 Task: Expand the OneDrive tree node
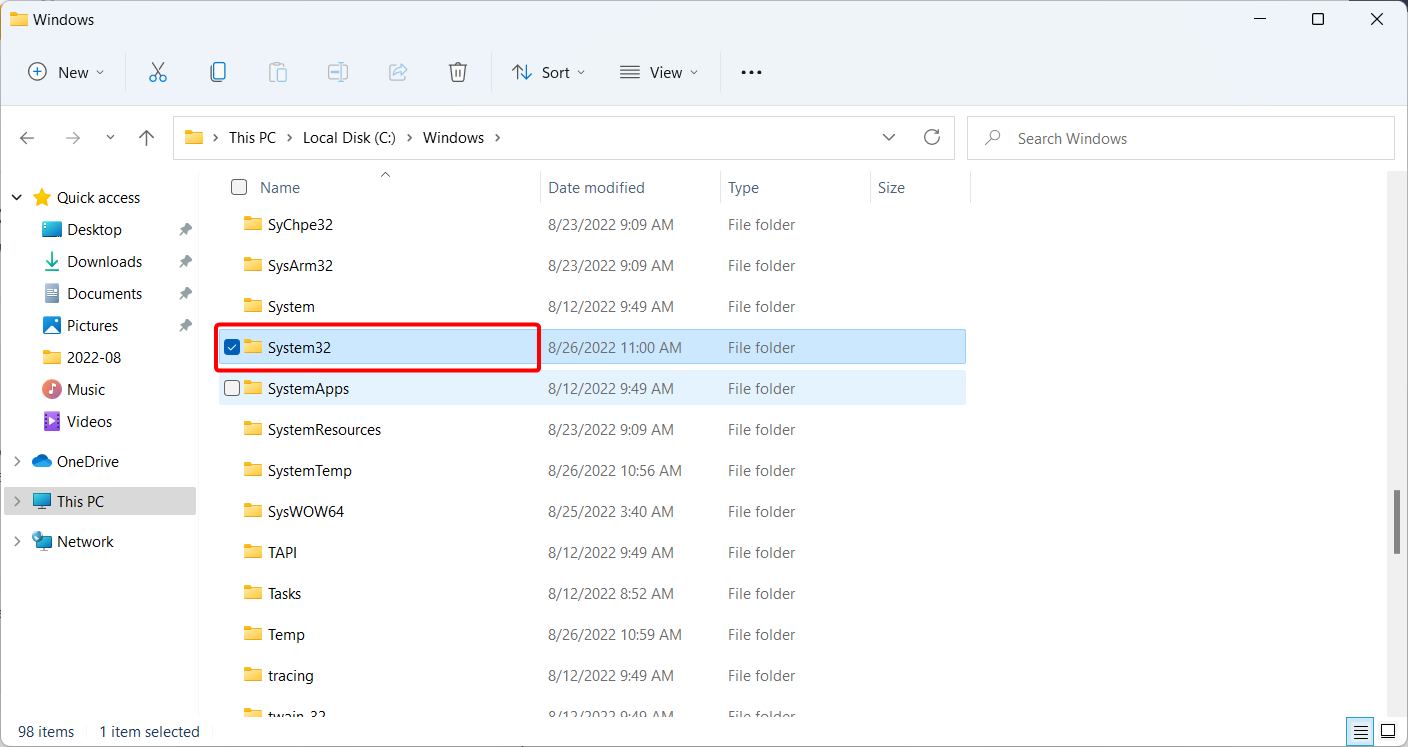pos(17,462)
